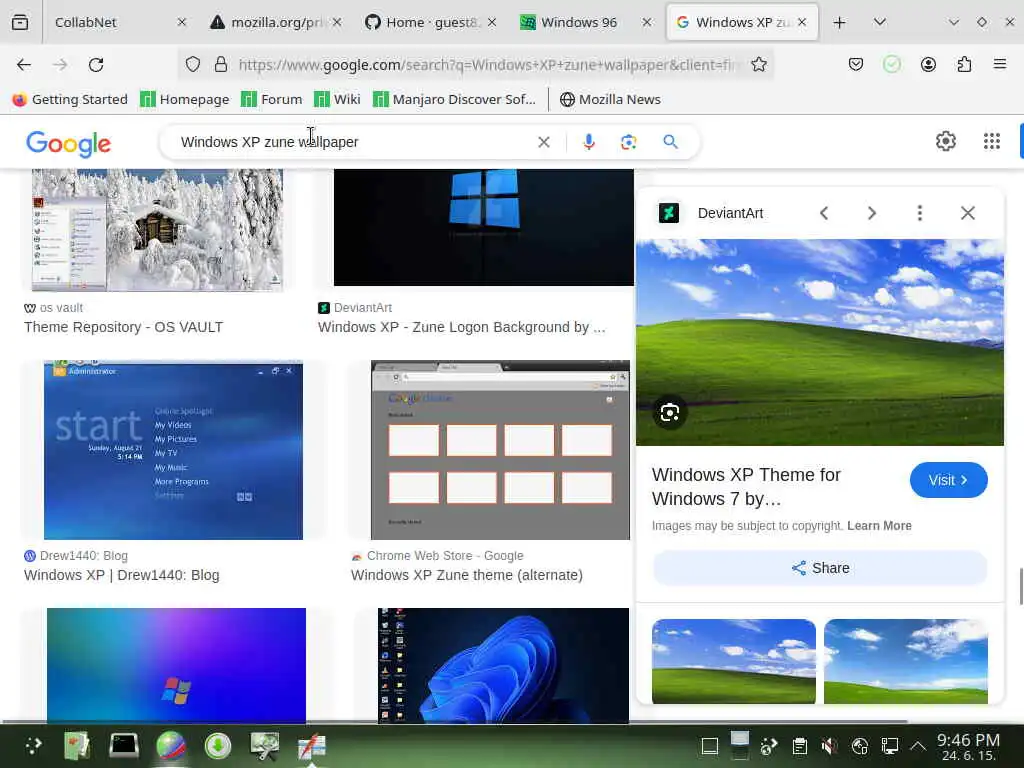Save page to Pocket
The width and height of the screenshot is (1024, 768).
click(x=856, y=65)
